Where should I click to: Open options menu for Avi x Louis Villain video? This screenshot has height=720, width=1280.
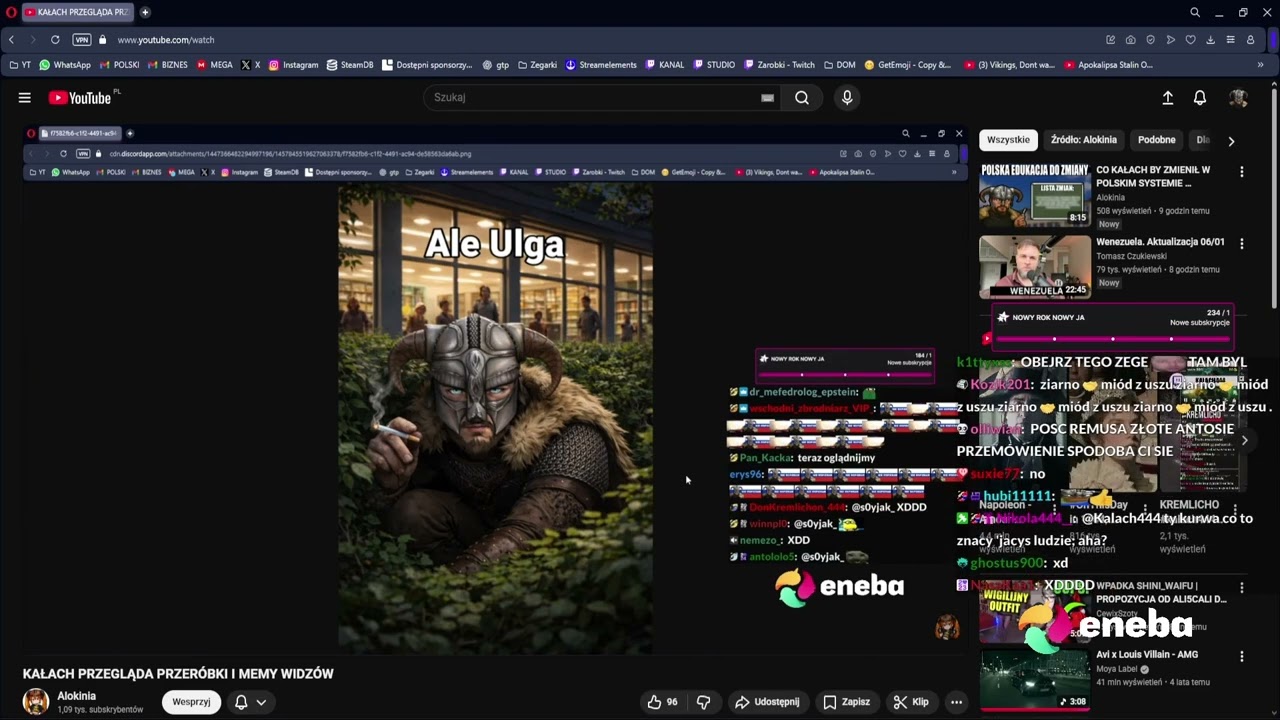click(1242, 657)
